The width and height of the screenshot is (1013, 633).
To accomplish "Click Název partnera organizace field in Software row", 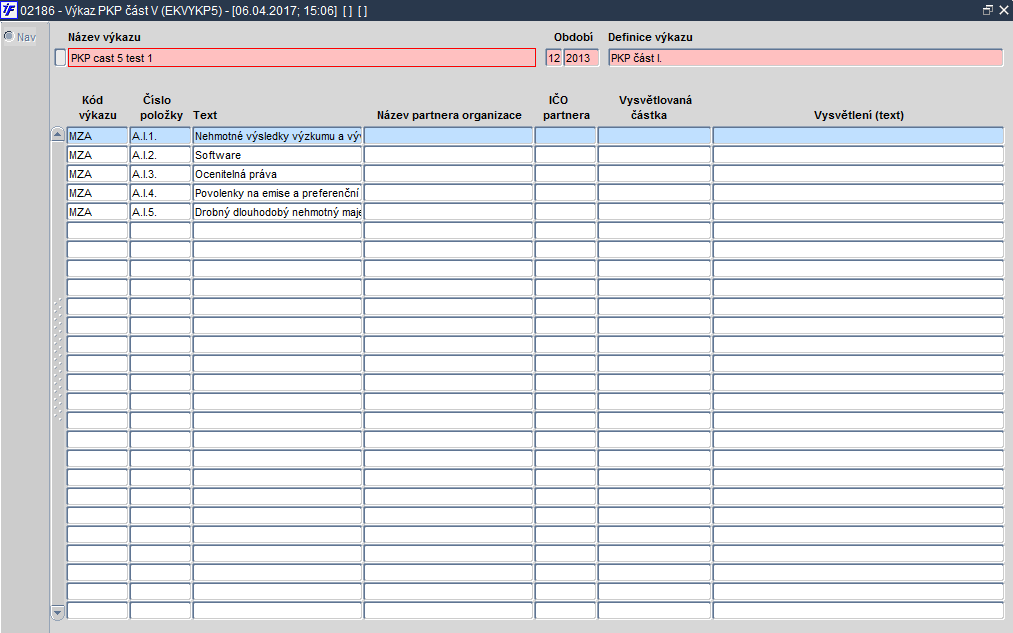I will point(448,154).
